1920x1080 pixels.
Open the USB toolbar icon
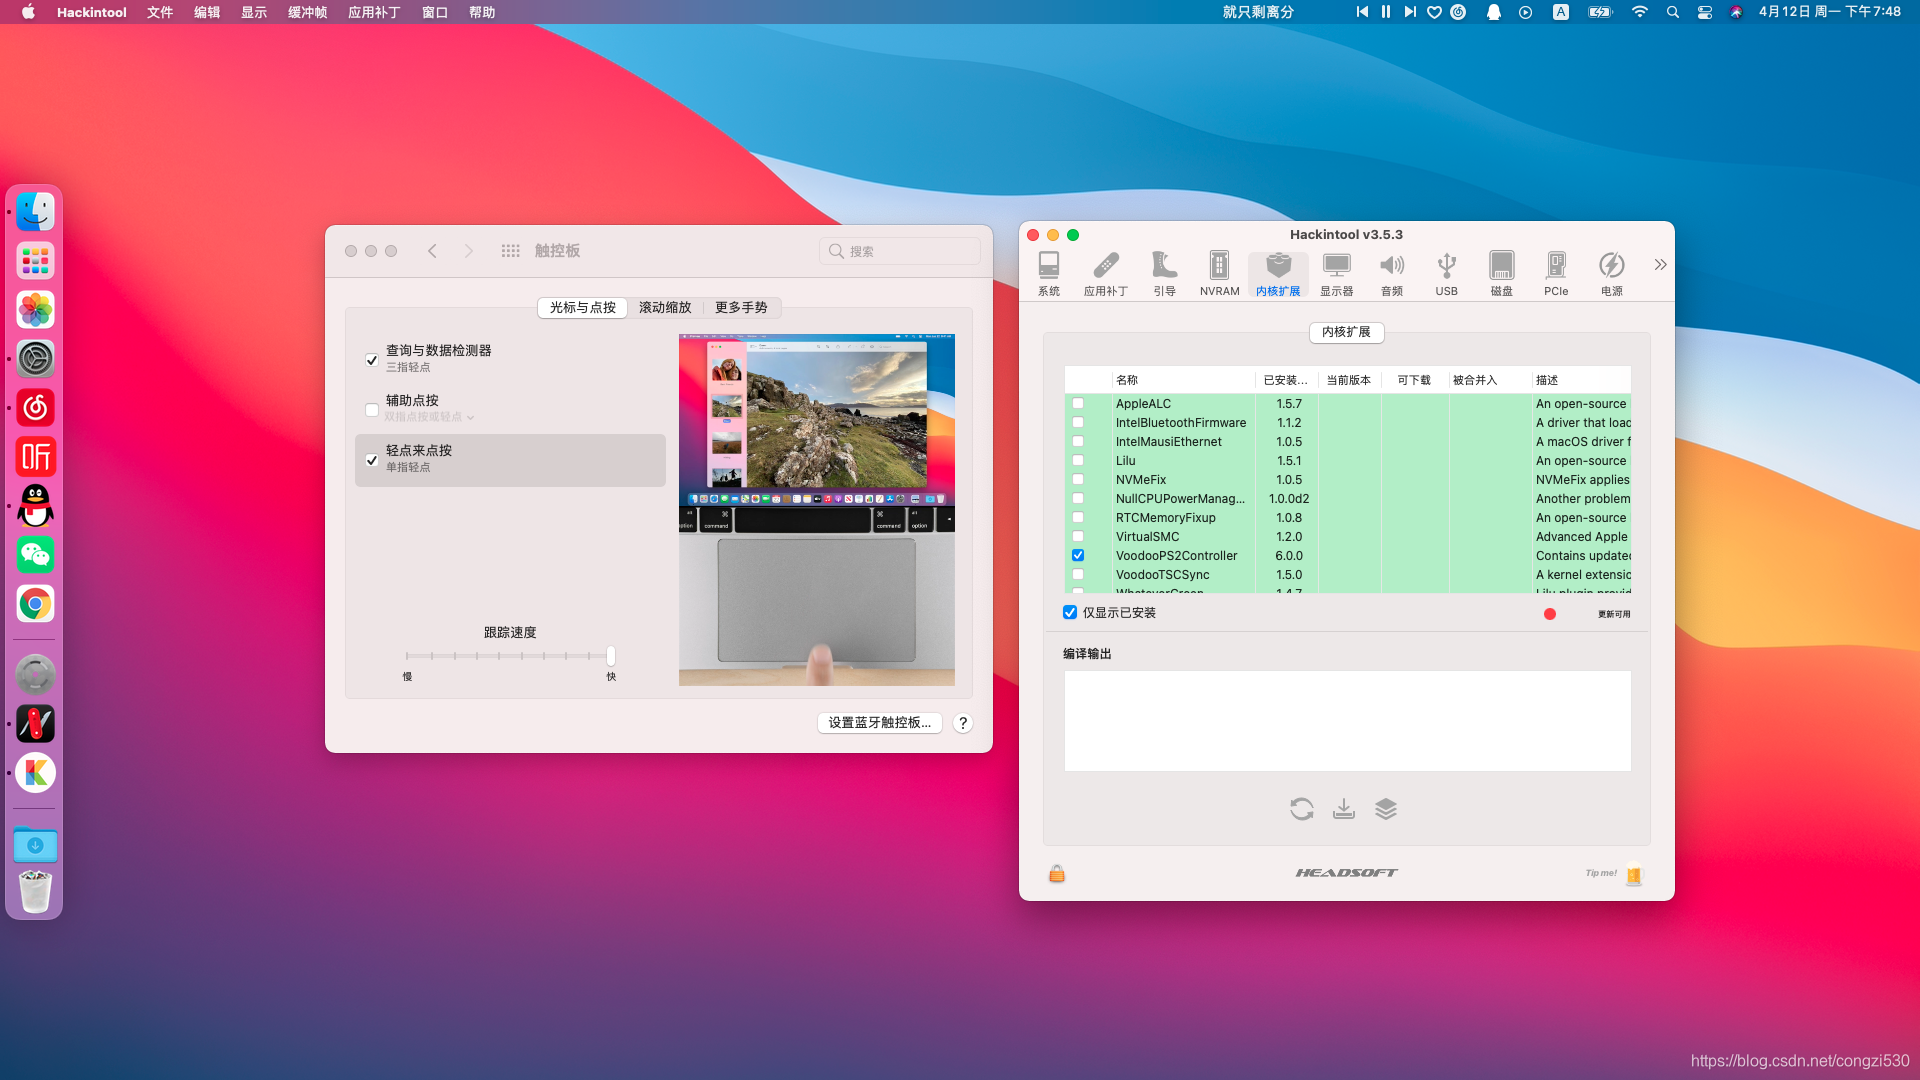coord(1446,273)
